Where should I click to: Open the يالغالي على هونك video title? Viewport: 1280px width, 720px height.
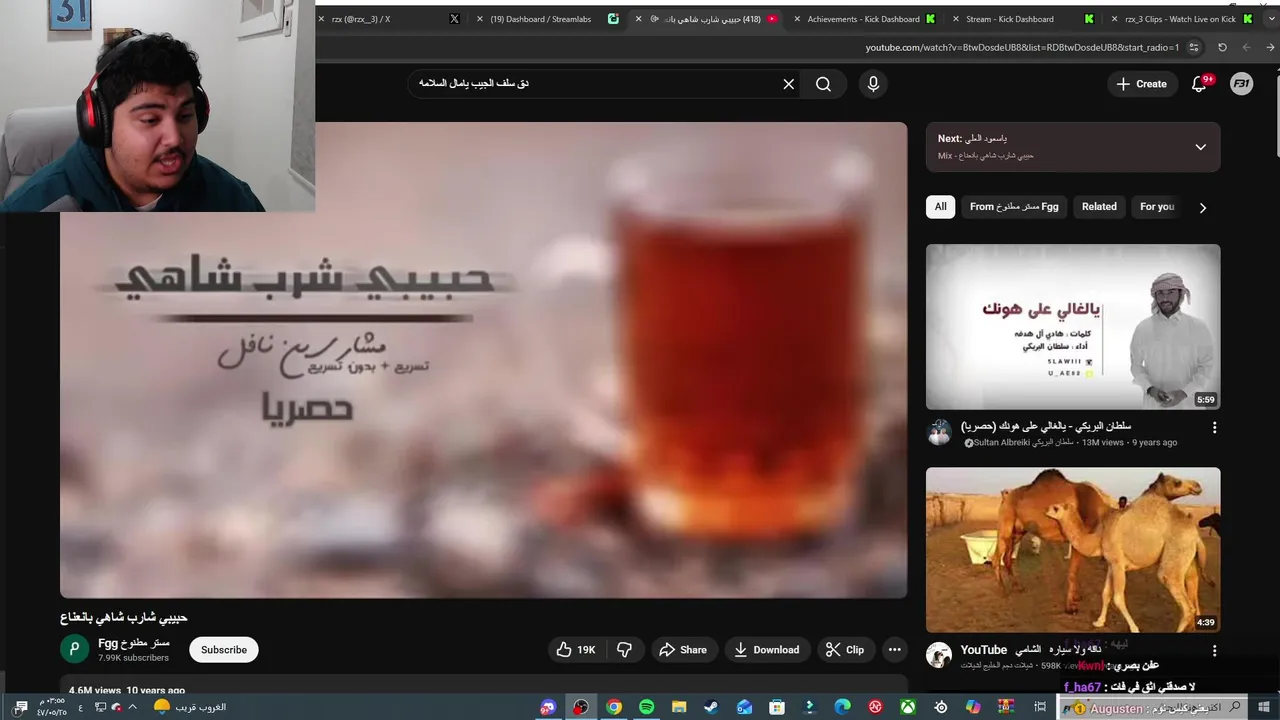pos(1046,426)
